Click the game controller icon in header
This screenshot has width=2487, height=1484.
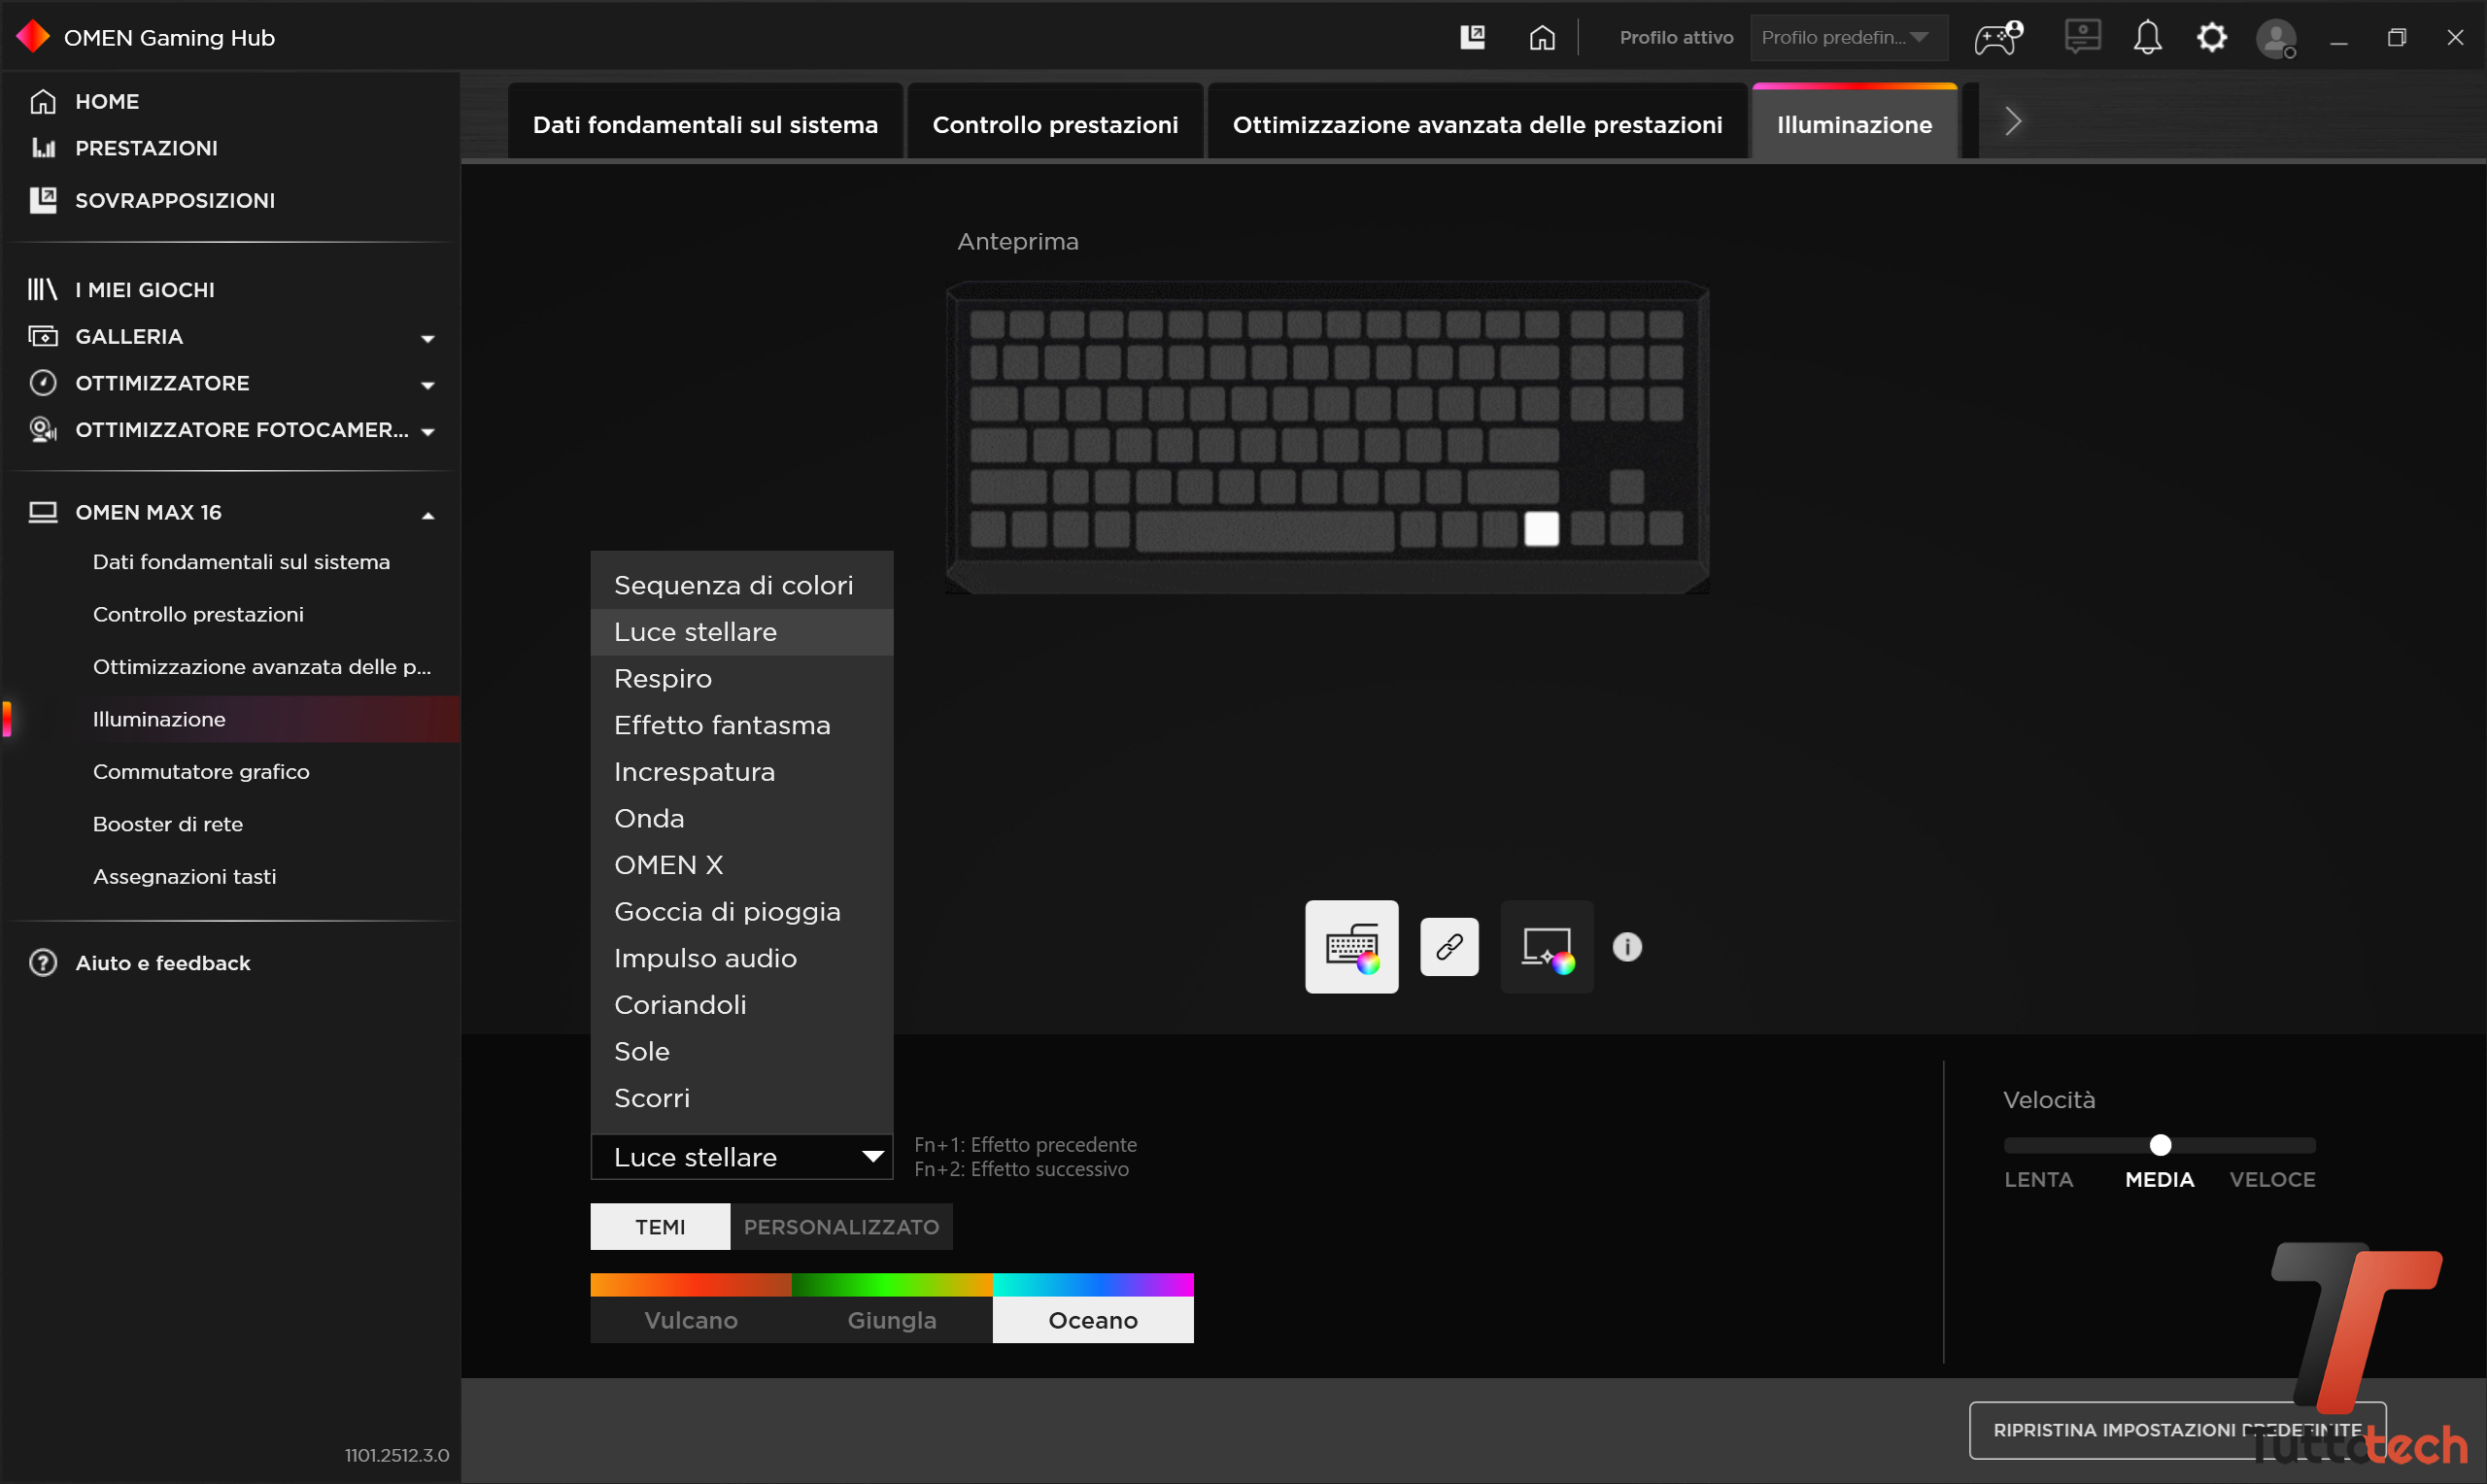click(1997, 38)
